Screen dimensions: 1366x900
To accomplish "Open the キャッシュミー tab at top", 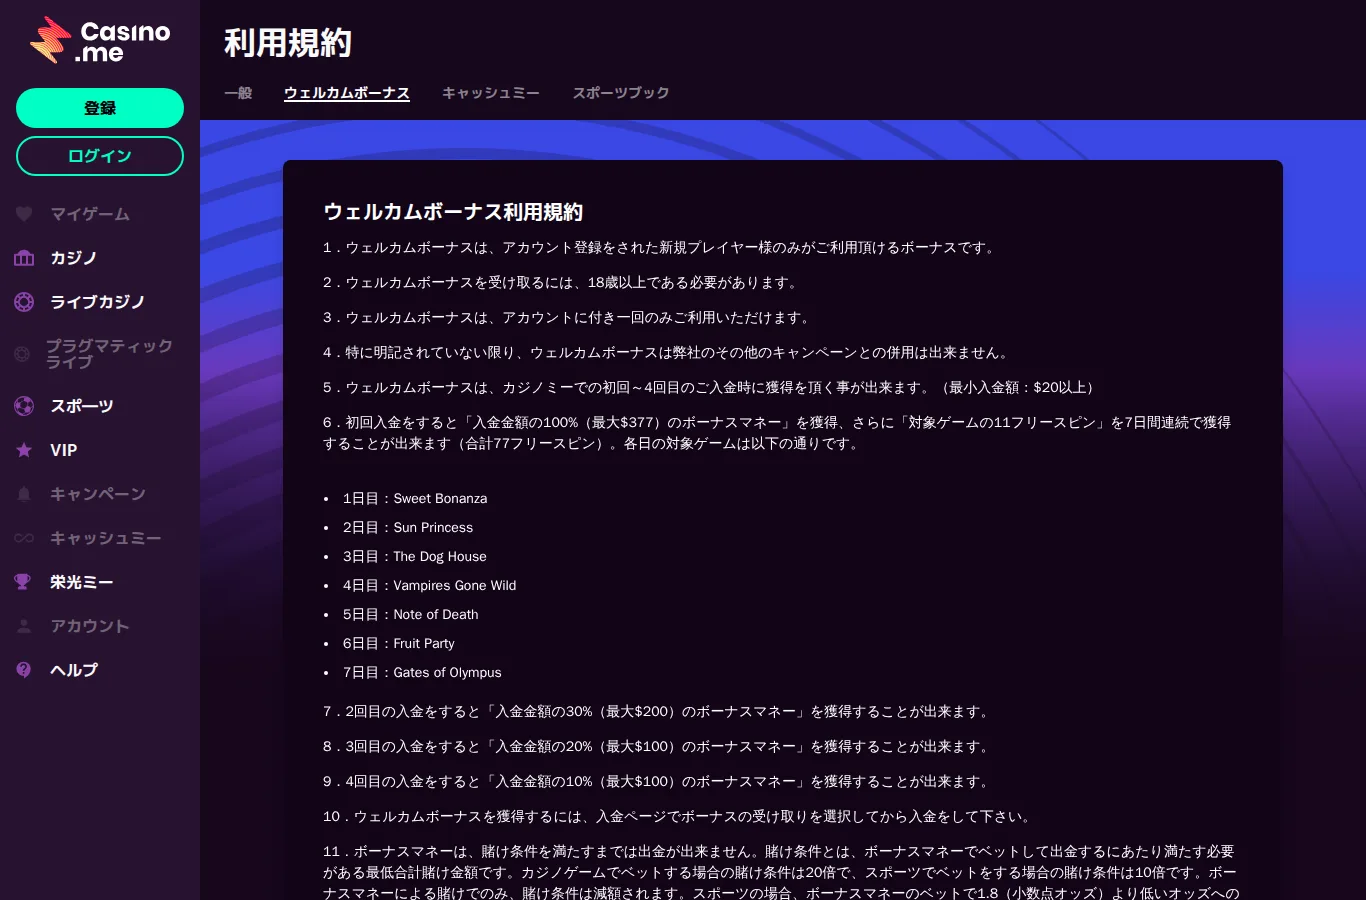I will [x=491, y=93].
